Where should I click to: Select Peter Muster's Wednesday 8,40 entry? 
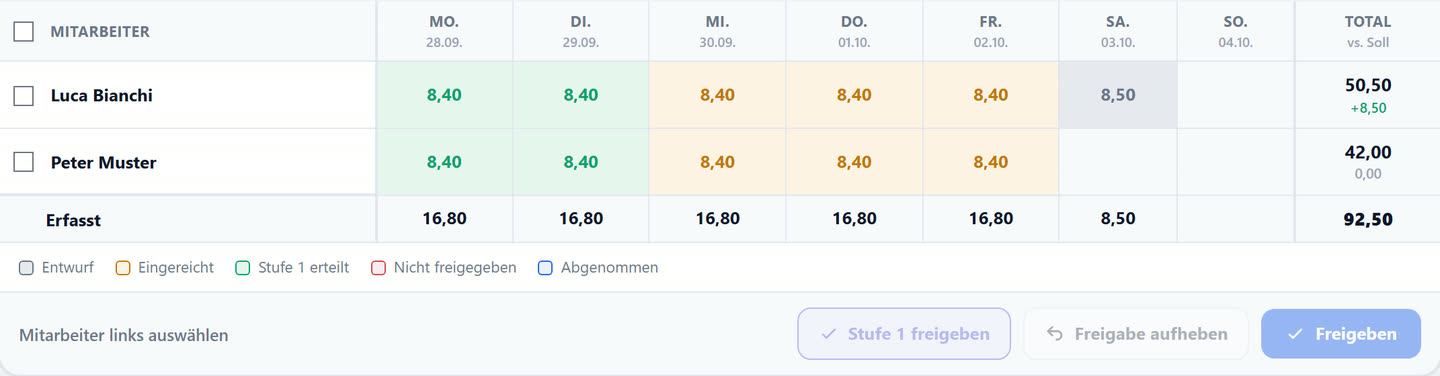point(717,162)
